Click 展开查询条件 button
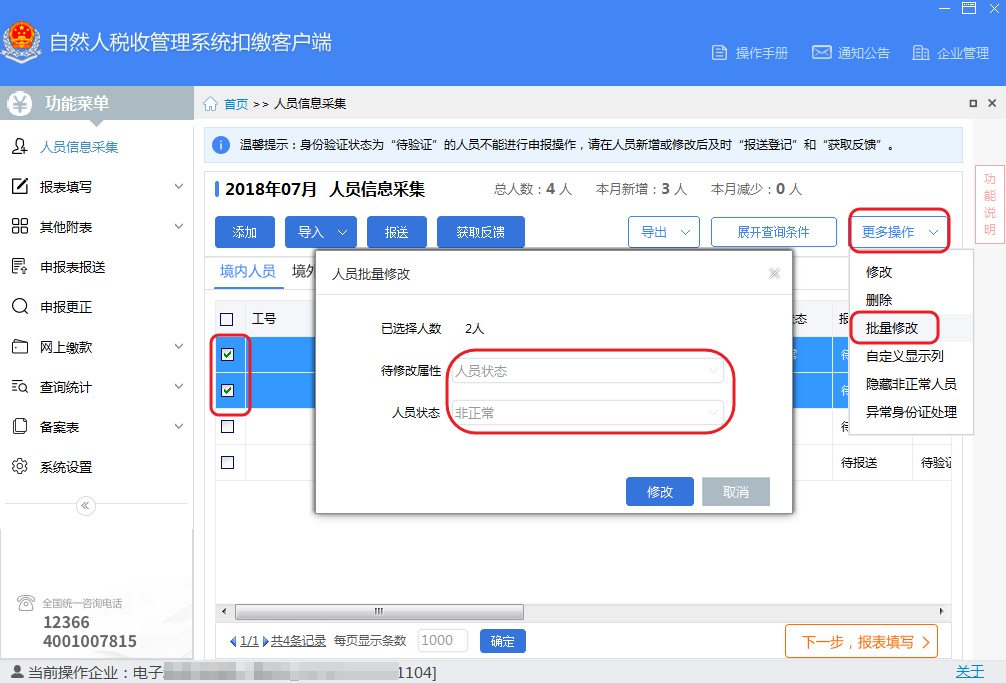The width and height of the screenshot is (1006, 683). (x=774, y=232)
